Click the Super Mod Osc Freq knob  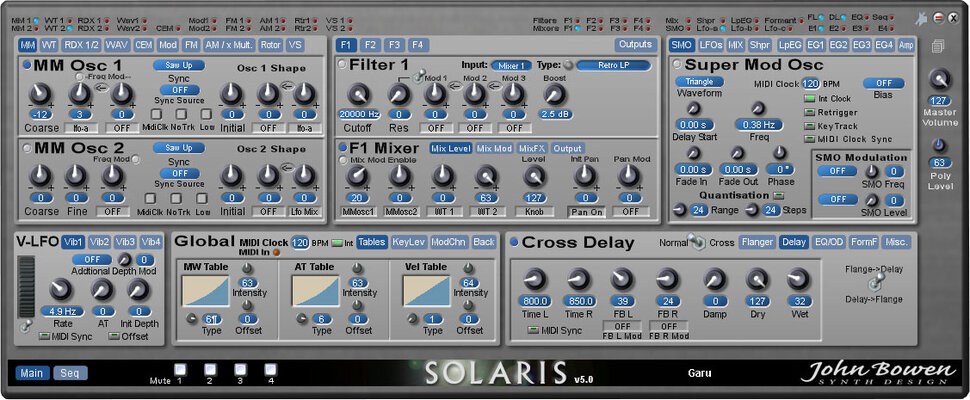pyautogui.click(x=759, y=108)
